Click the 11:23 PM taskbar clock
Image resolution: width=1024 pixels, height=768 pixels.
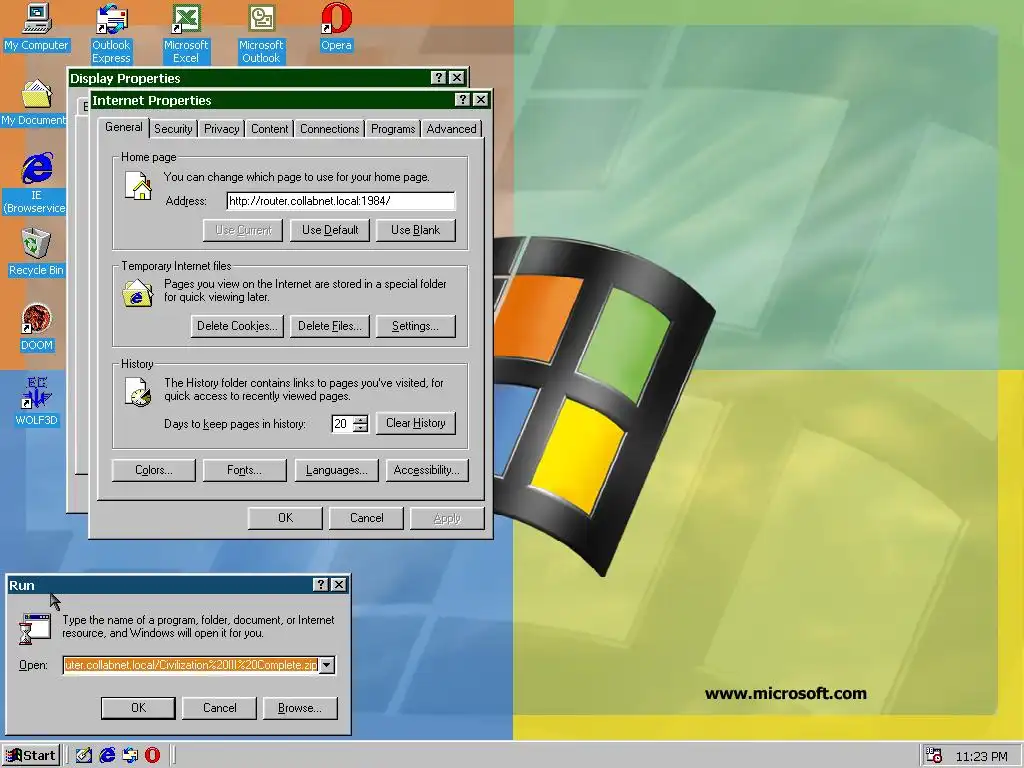(982, 756)
